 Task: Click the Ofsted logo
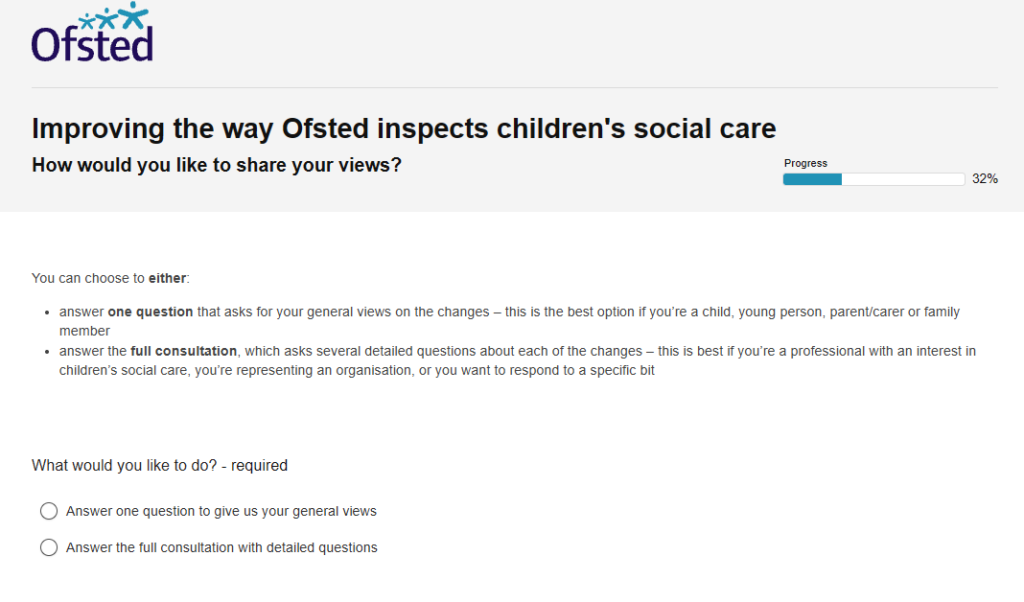[x=92, y=32]
